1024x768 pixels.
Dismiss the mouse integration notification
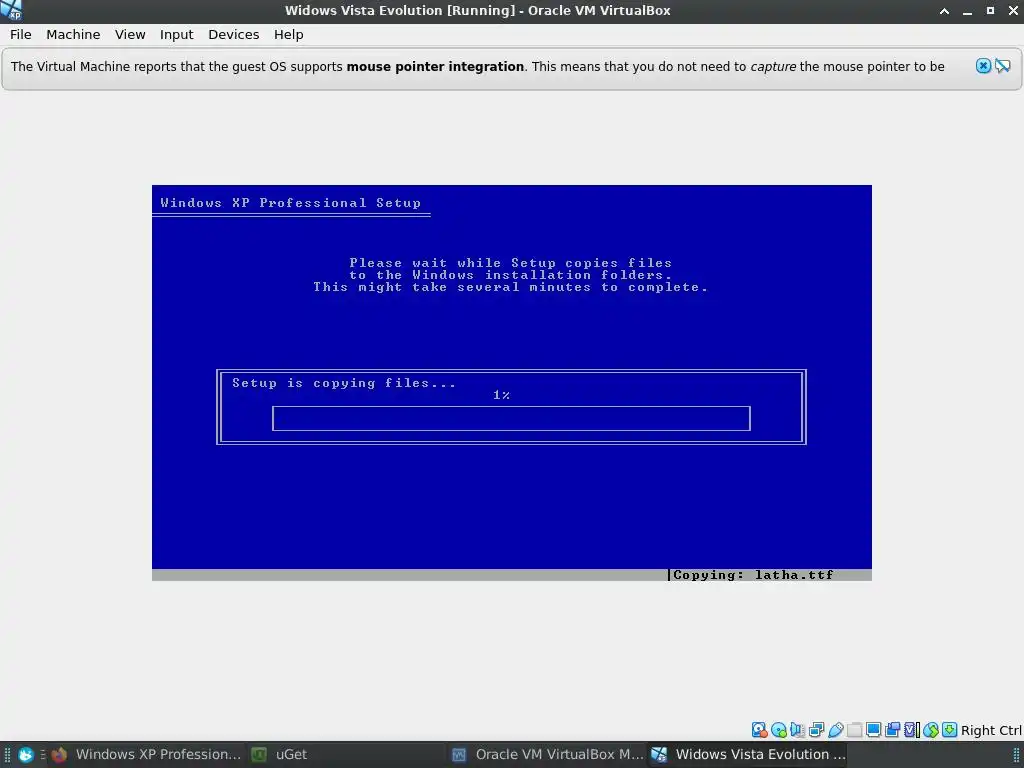tap(983, 65)
